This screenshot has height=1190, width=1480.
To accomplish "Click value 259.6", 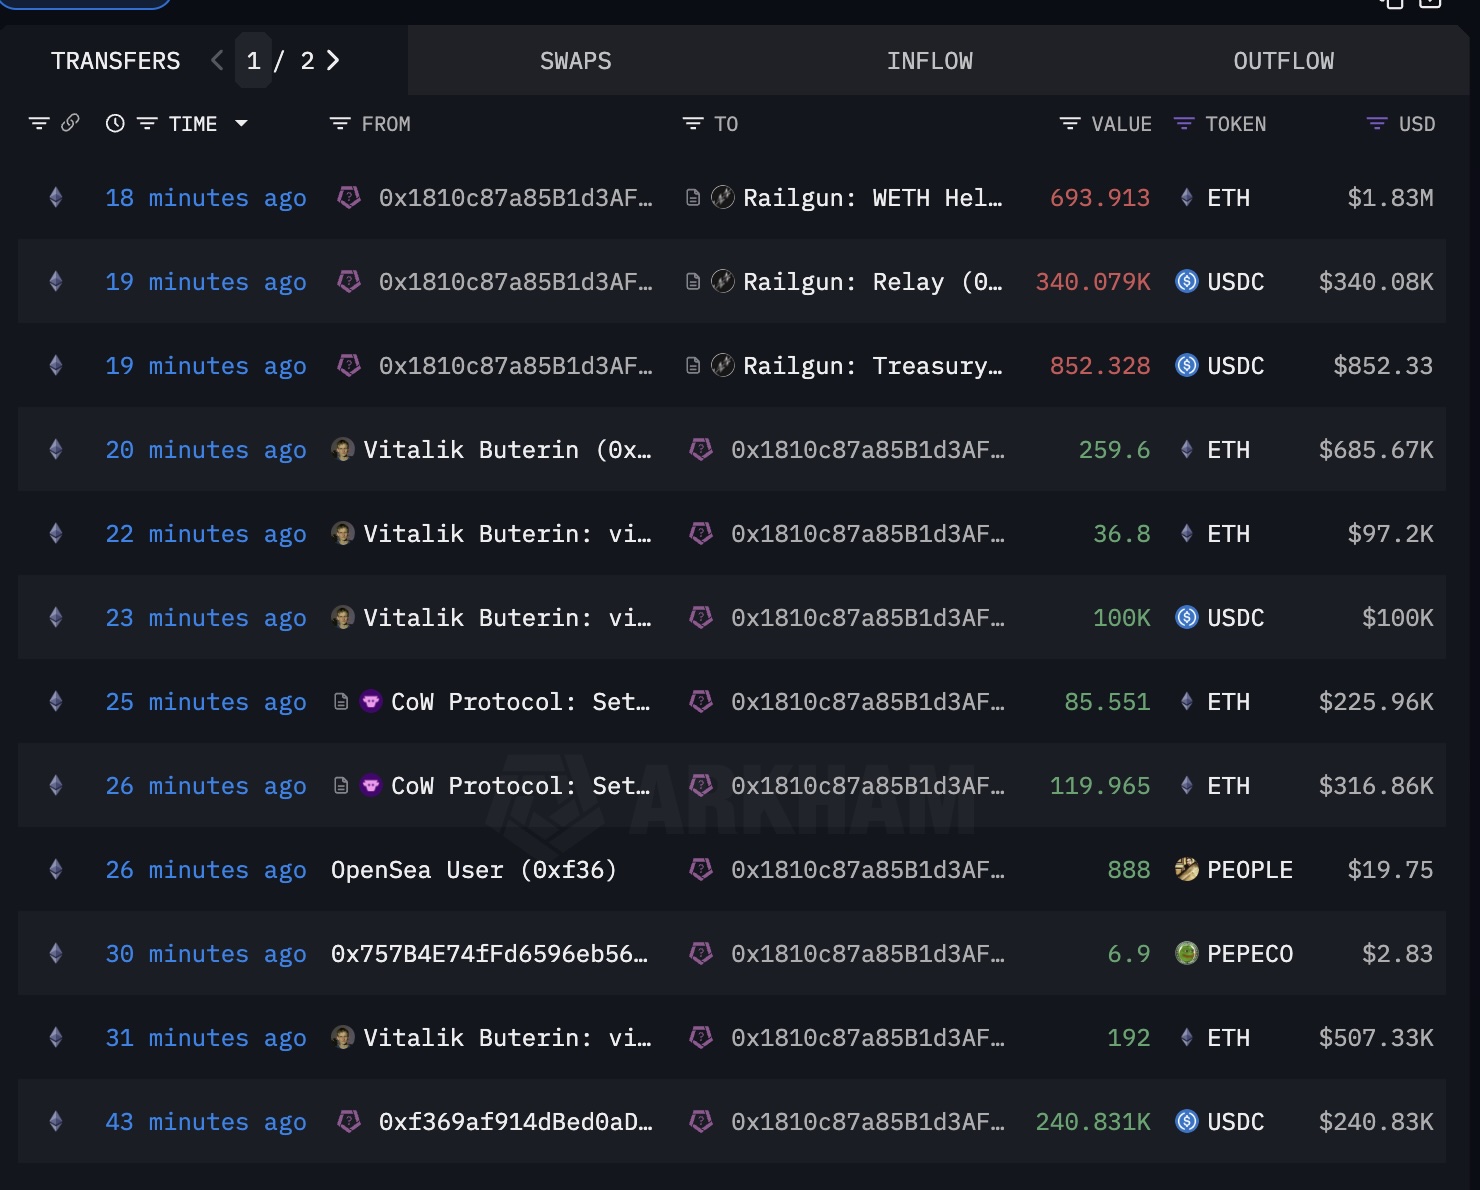I will tap(1114, 450).
